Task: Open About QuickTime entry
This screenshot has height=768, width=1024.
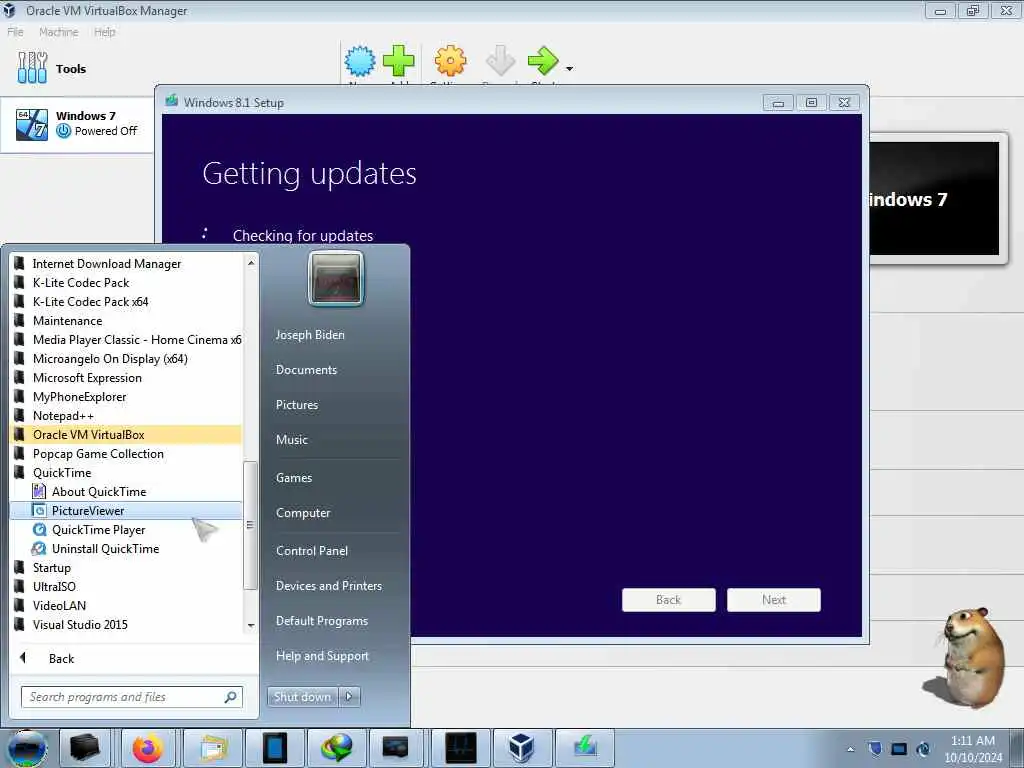Action: (x=127, y=491)
